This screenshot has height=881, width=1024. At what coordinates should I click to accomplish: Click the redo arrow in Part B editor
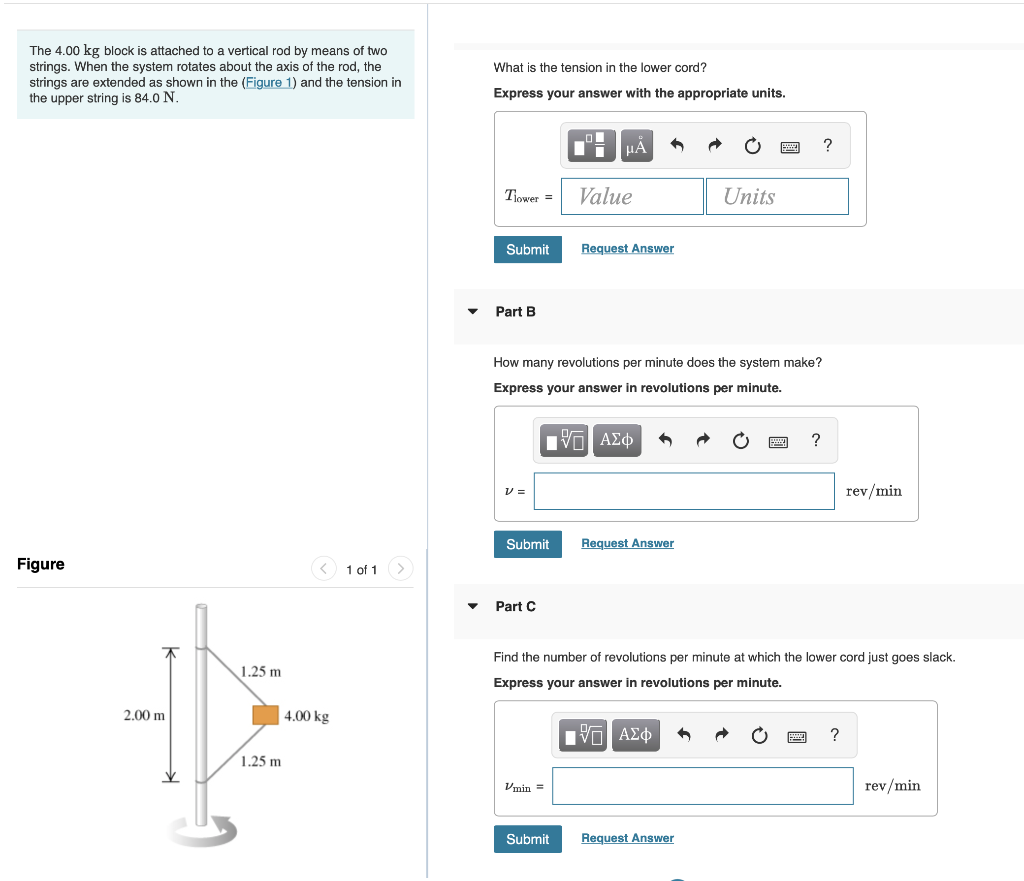point(702,440)
